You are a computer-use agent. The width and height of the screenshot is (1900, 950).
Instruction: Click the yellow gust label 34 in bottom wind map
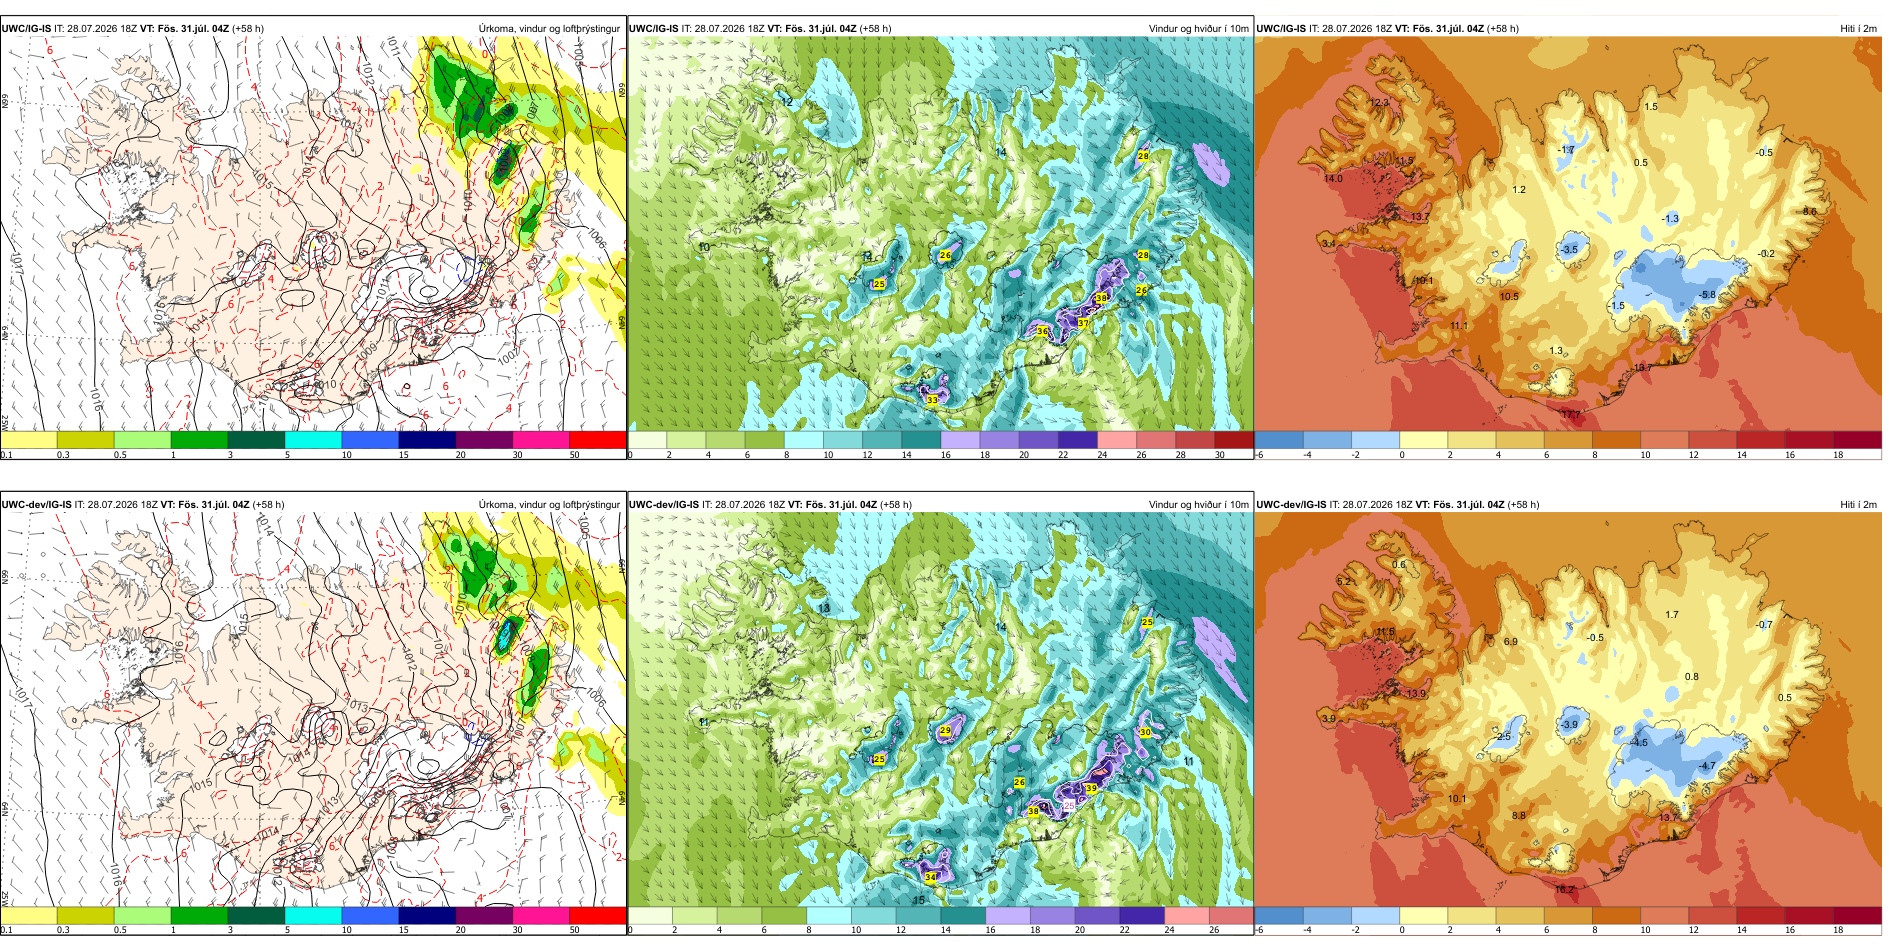pyautogui.click(x=931, y=878)
